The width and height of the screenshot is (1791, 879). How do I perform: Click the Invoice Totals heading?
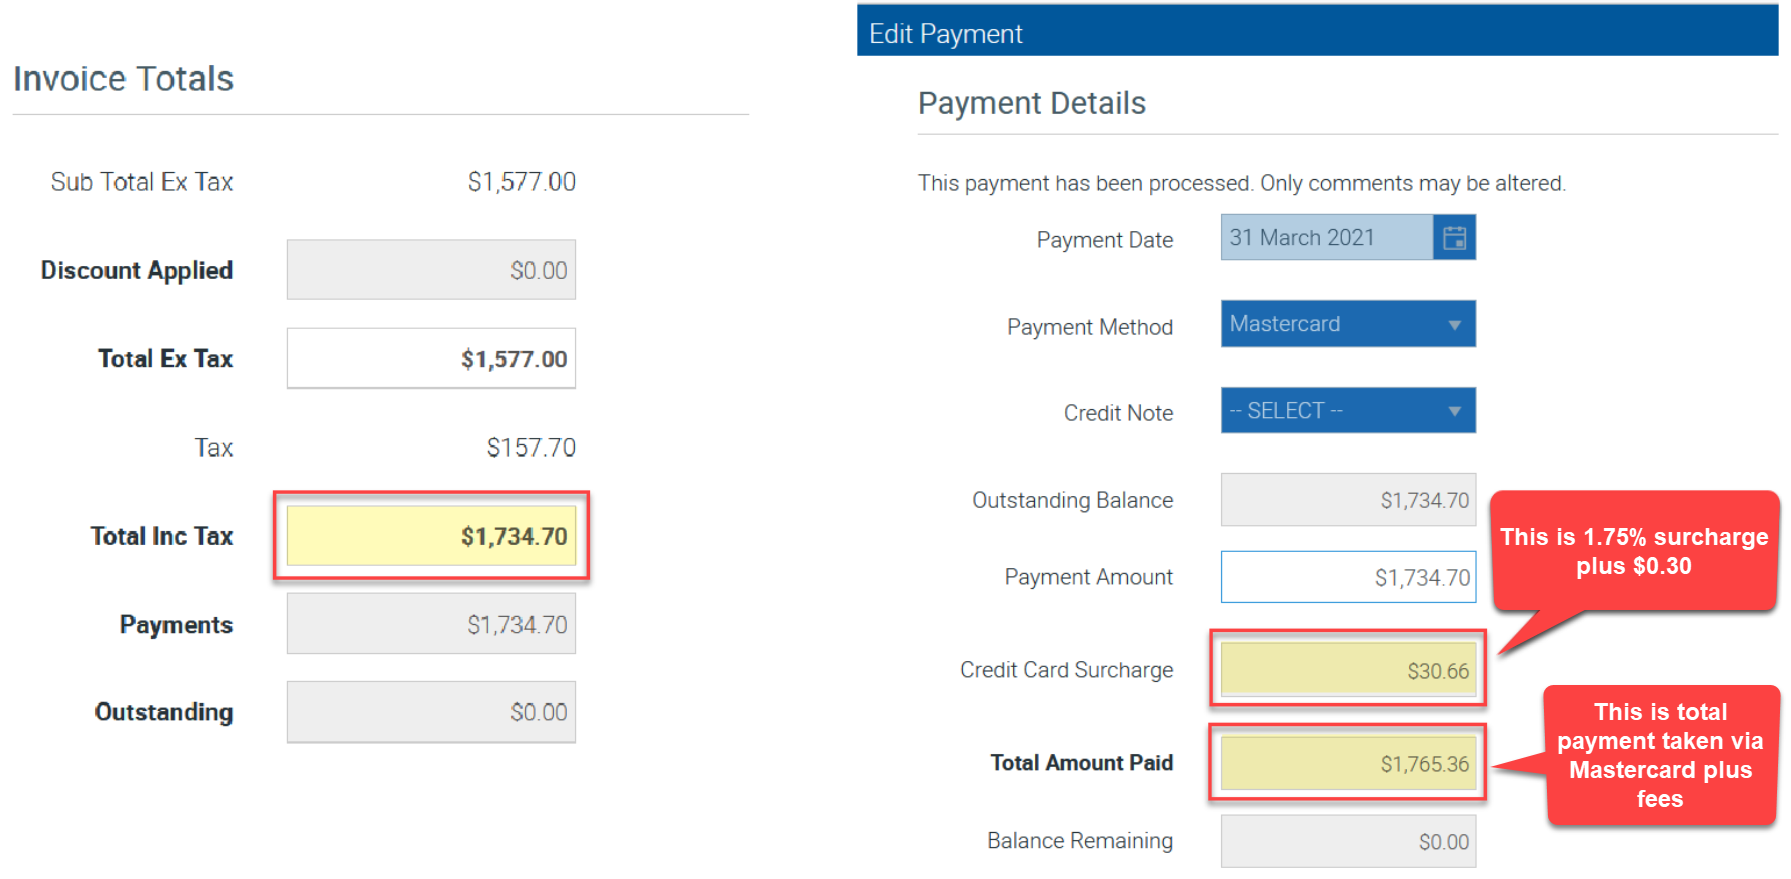point(123,79)
